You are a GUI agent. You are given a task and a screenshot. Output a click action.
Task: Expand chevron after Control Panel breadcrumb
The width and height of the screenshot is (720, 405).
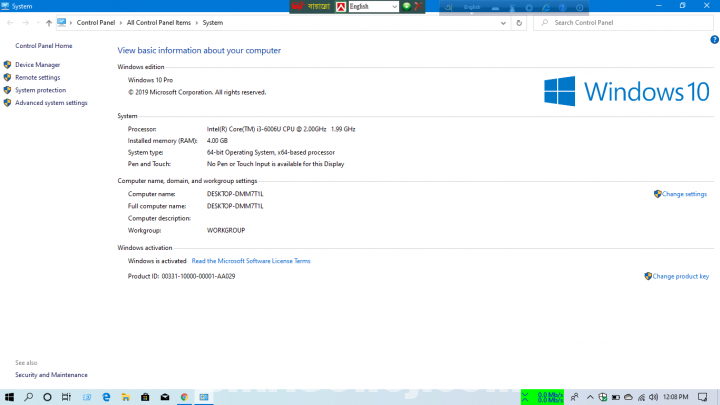point(121,22)
